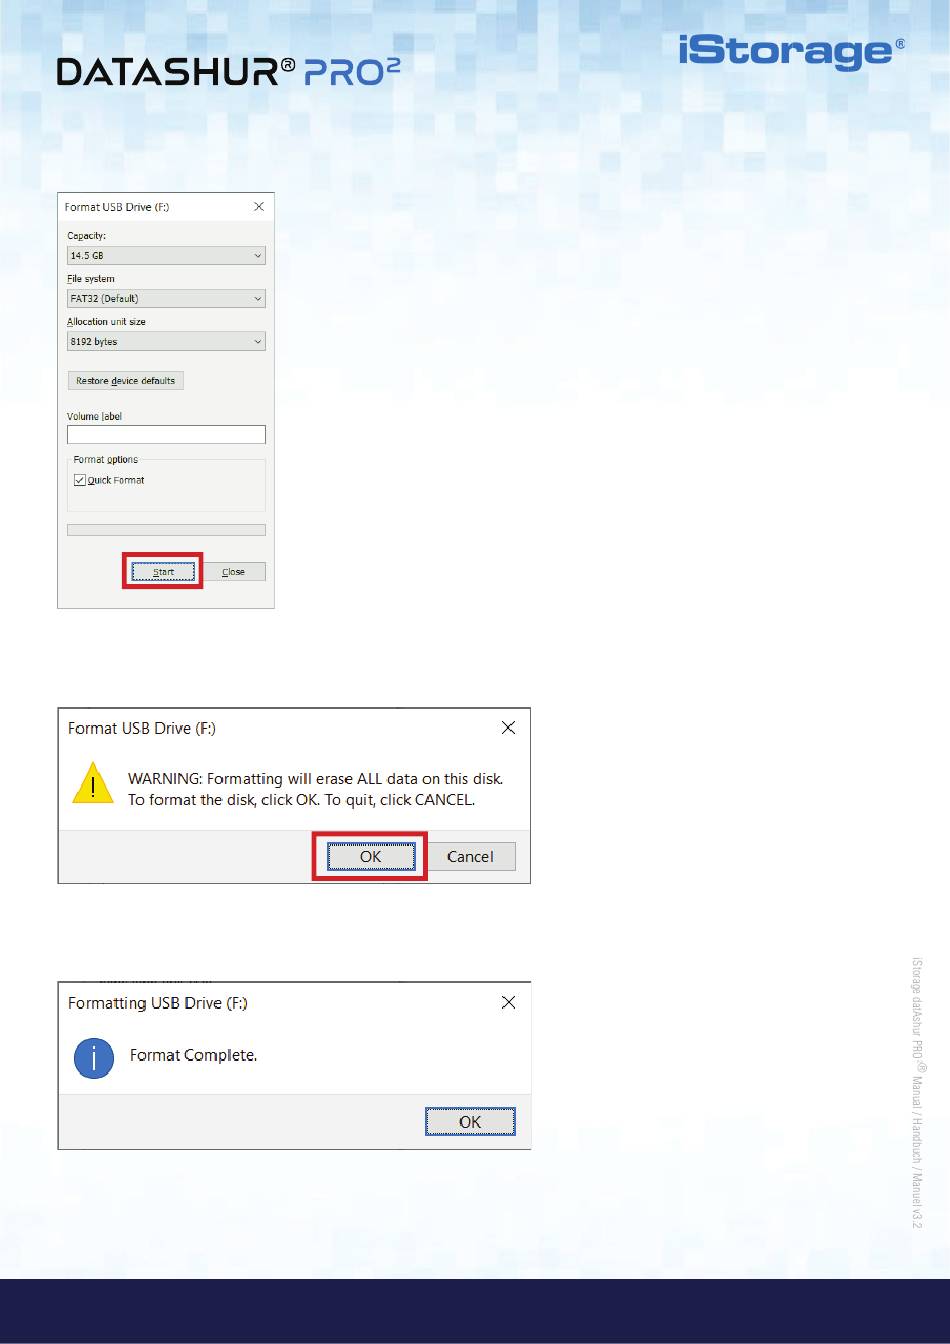Viewport: 950px width, 1344px height.
Task: Expand the File system dropdown FAT32
Action: pos(166,299)
